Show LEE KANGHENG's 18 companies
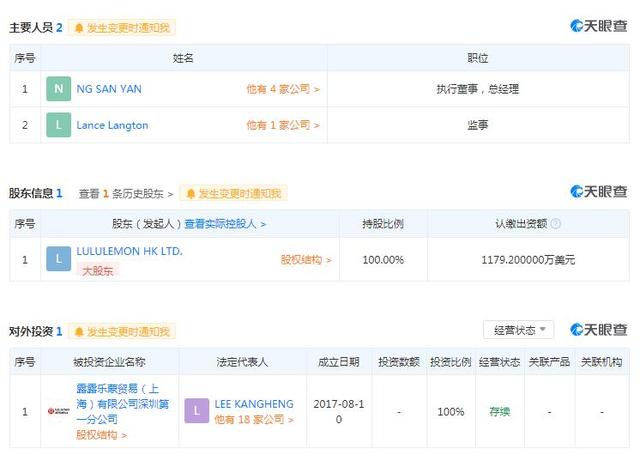The height and width of the screenshot is (473, 640). pyautogui.click(x=254, y=420)
